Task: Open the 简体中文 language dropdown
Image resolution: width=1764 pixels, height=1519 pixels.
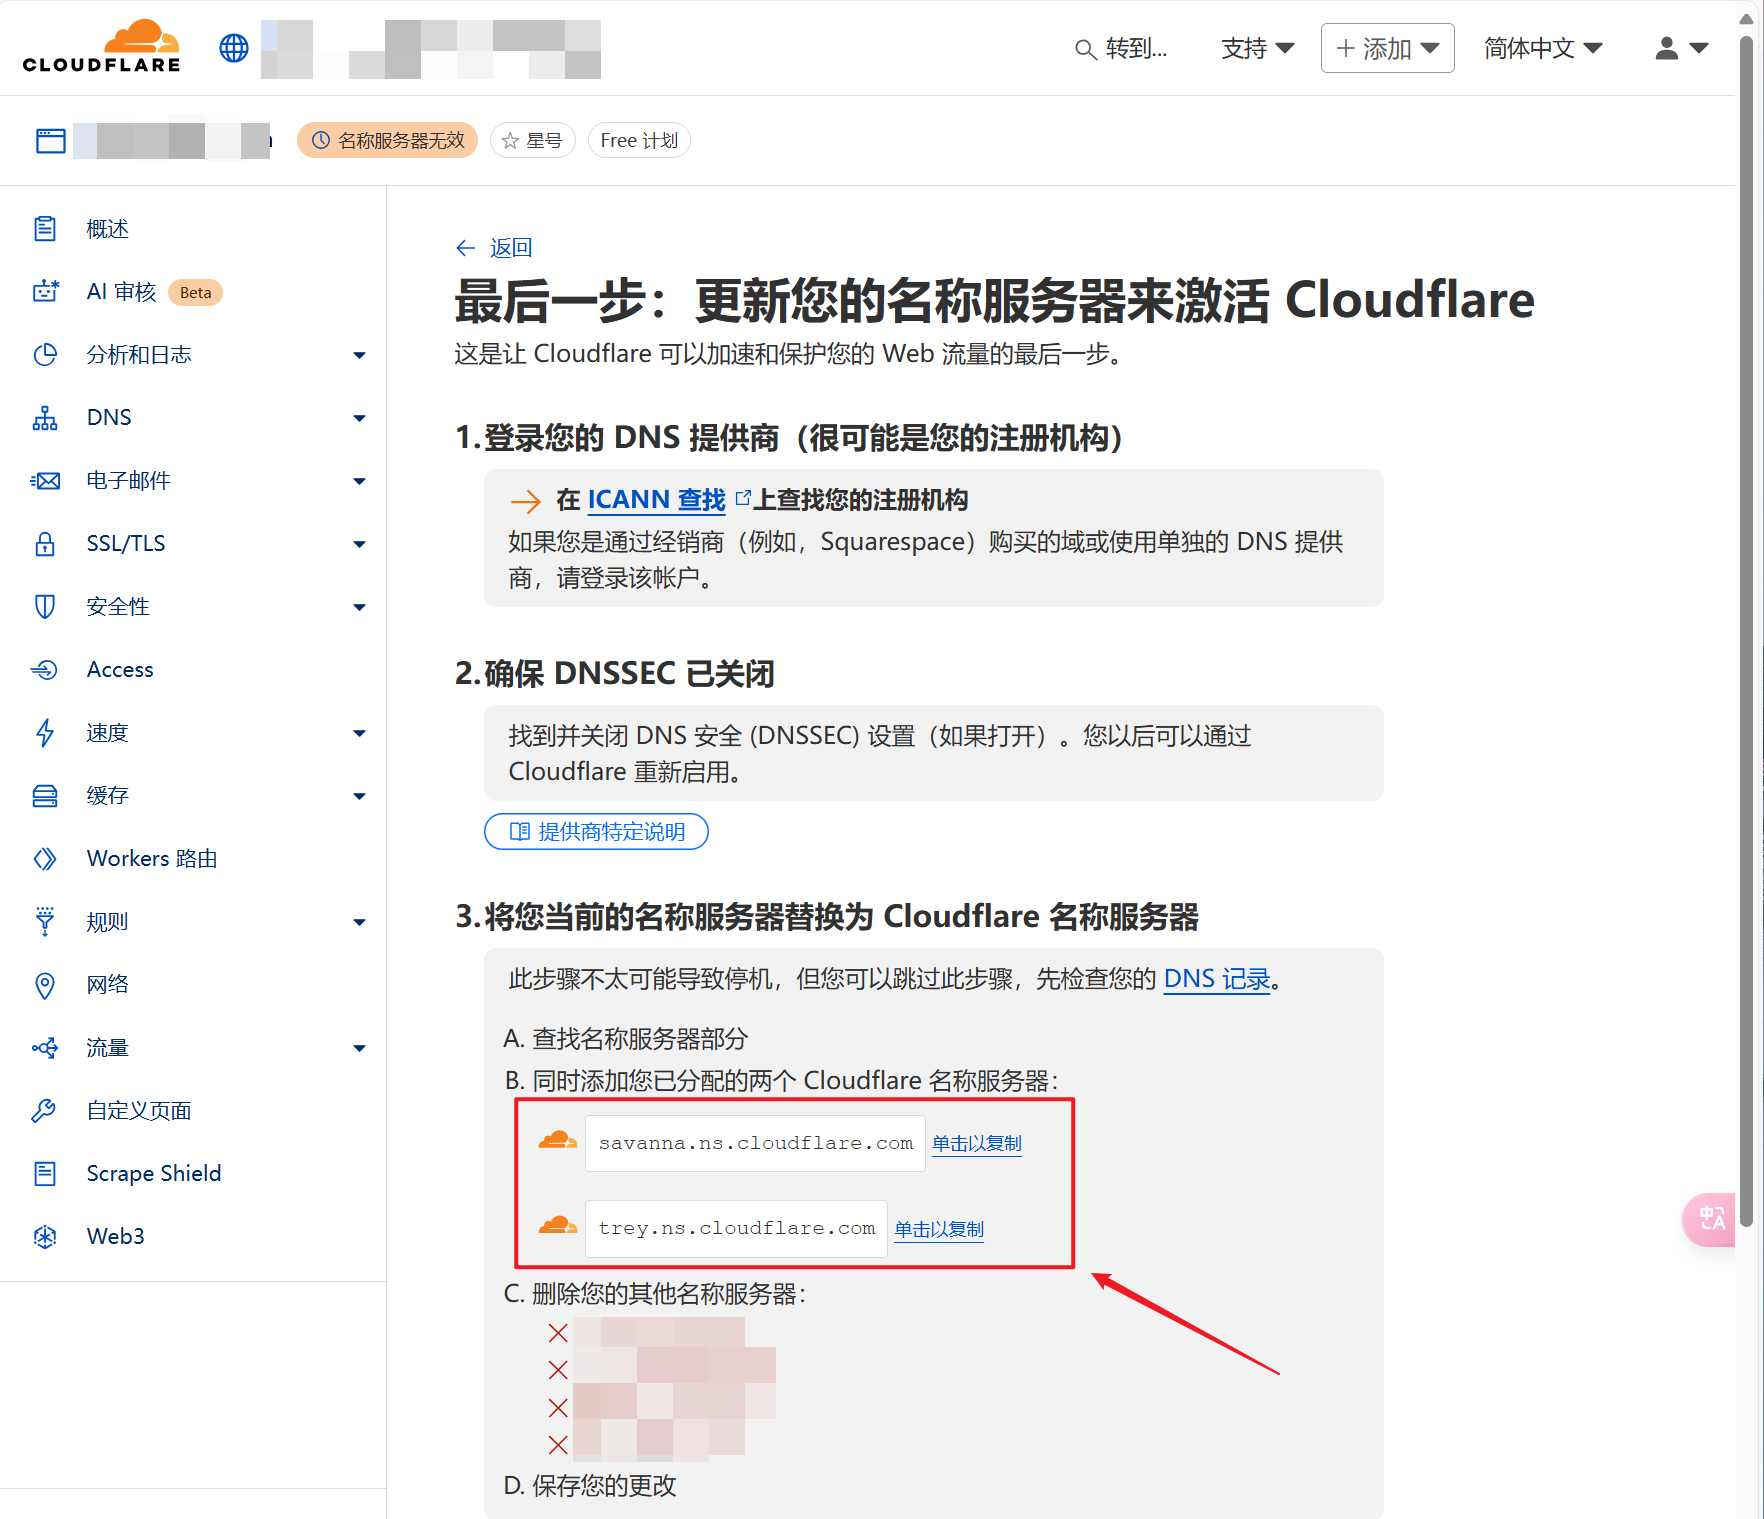Action: point(1543,48)
